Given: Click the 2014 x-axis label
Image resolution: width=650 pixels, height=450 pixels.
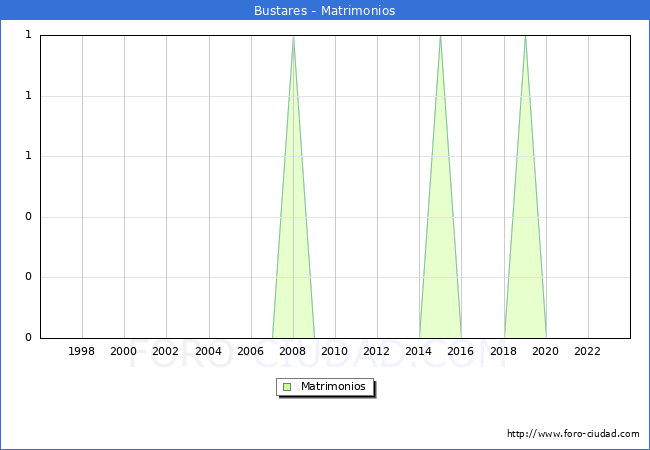Looking at the screenshot, I should tap(419, 351).
